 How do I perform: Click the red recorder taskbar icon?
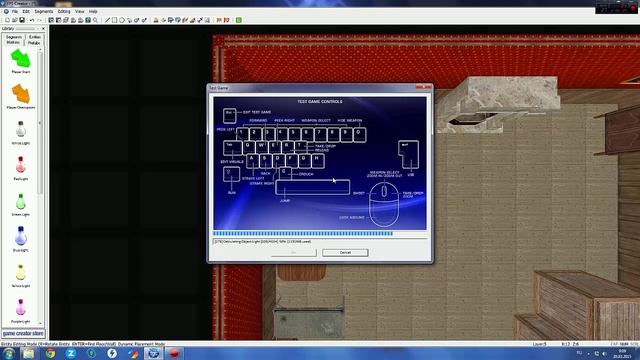click(x=174, y=353)
